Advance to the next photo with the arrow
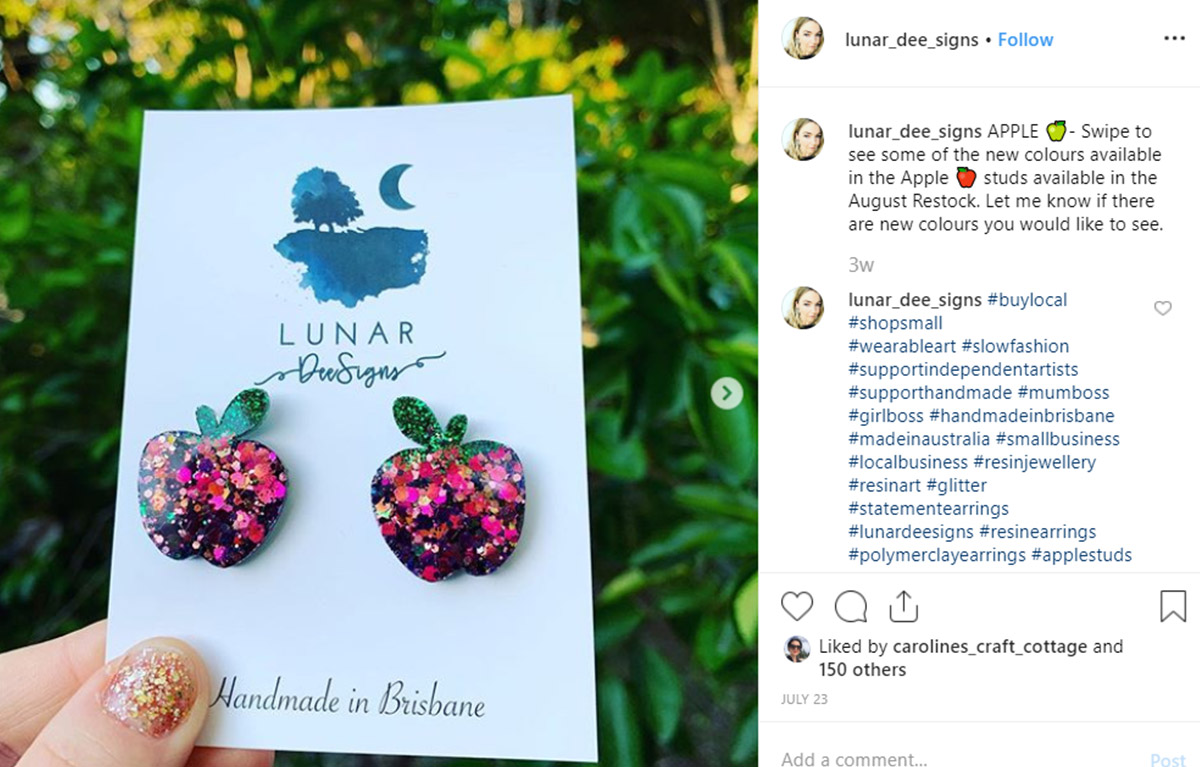Screen dimensions: 1200x767 click(x=727, y=394)
